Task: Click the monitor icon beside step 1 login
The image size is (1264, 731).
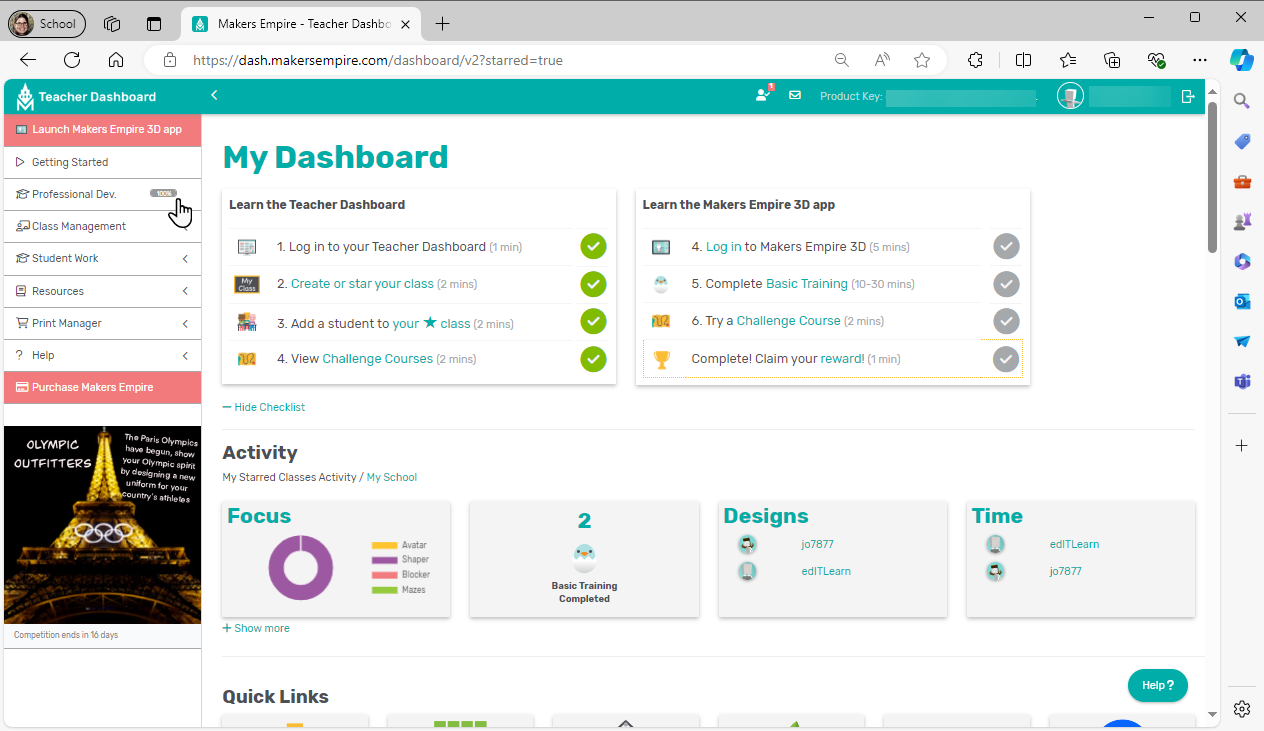Action: click(247, 247)
